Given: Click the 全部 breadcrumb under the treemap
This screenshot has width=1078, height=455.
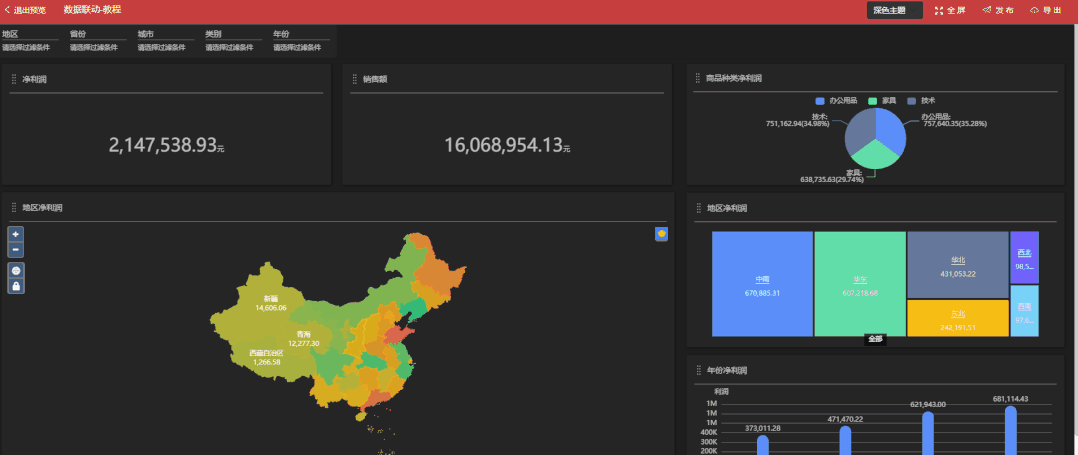Looking at the screenshot, I should (875, 339).
